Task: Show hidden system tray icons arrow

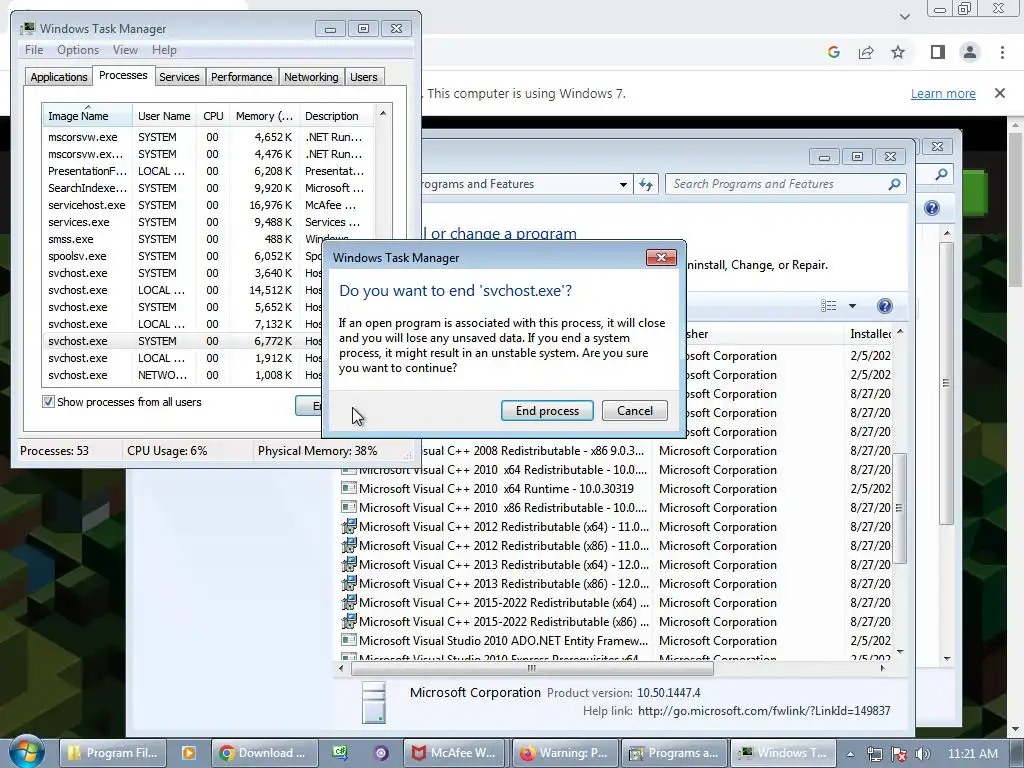Action: coord(851,754)
